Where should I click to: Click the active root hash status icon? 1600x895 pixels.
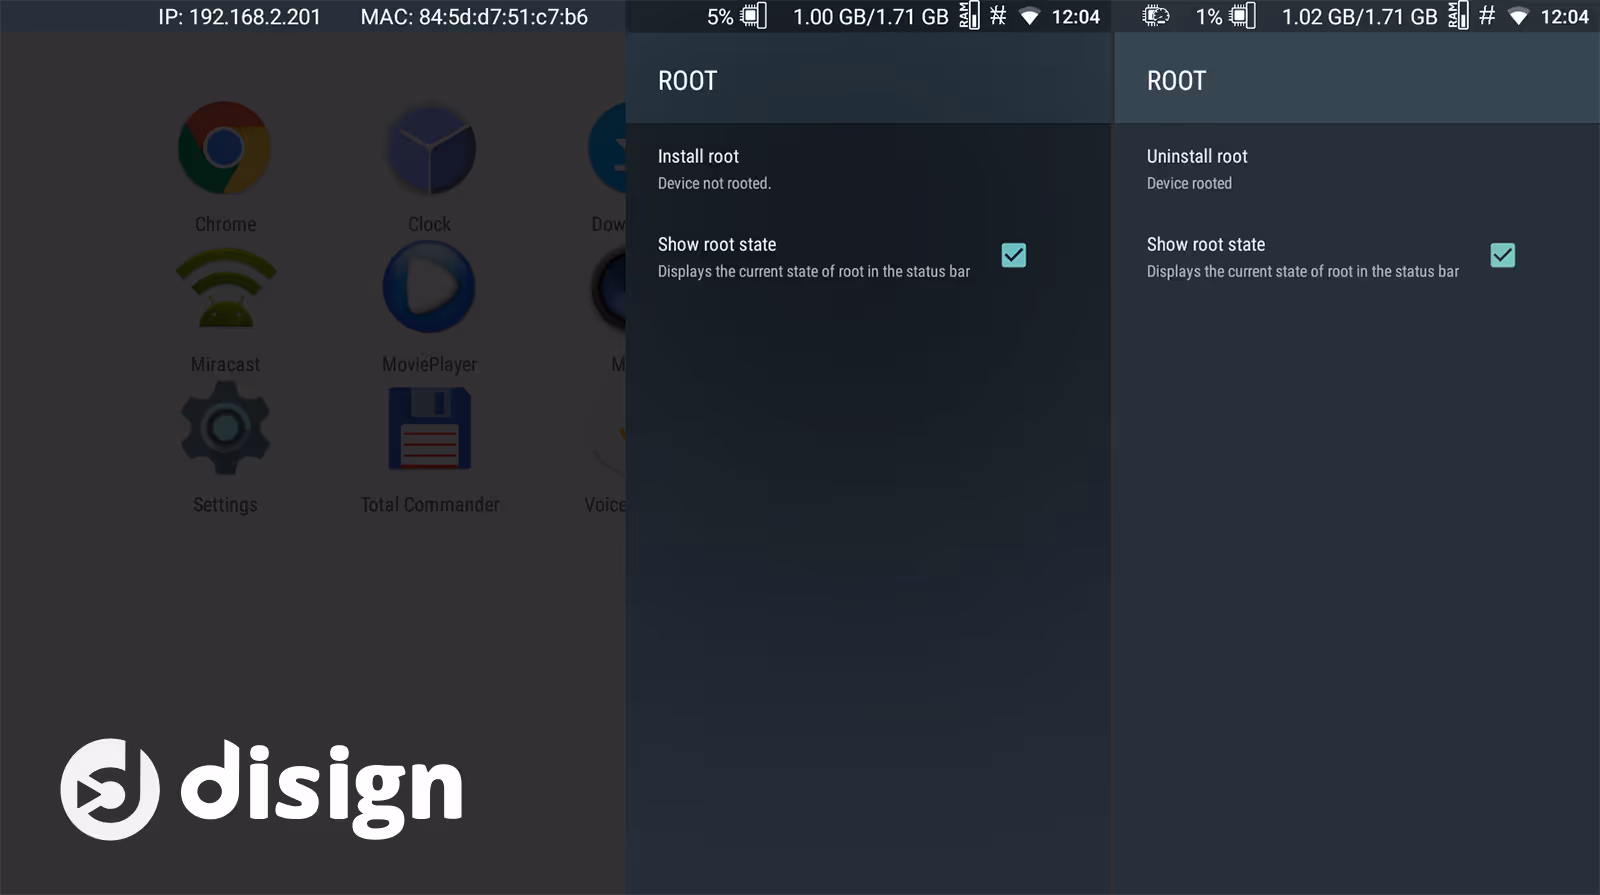coord(1487,16)
